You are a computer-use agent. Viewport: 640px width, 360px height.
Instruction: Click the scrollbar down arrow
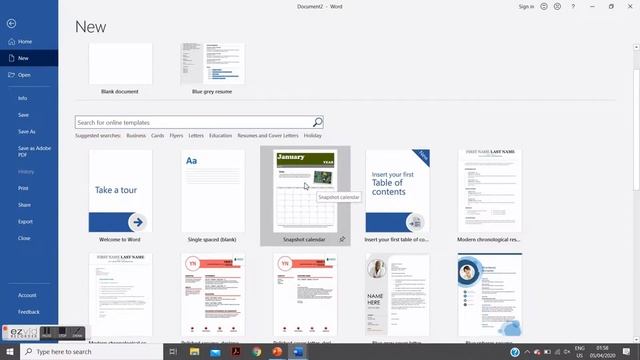[x=636, y=340]
